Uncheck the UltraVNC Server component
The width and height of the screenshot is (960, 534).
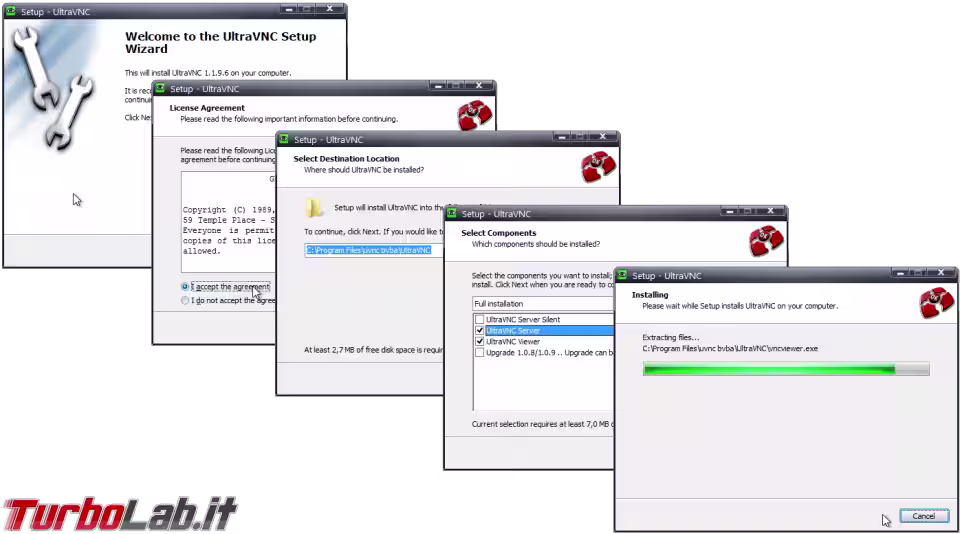coord(479,331)
